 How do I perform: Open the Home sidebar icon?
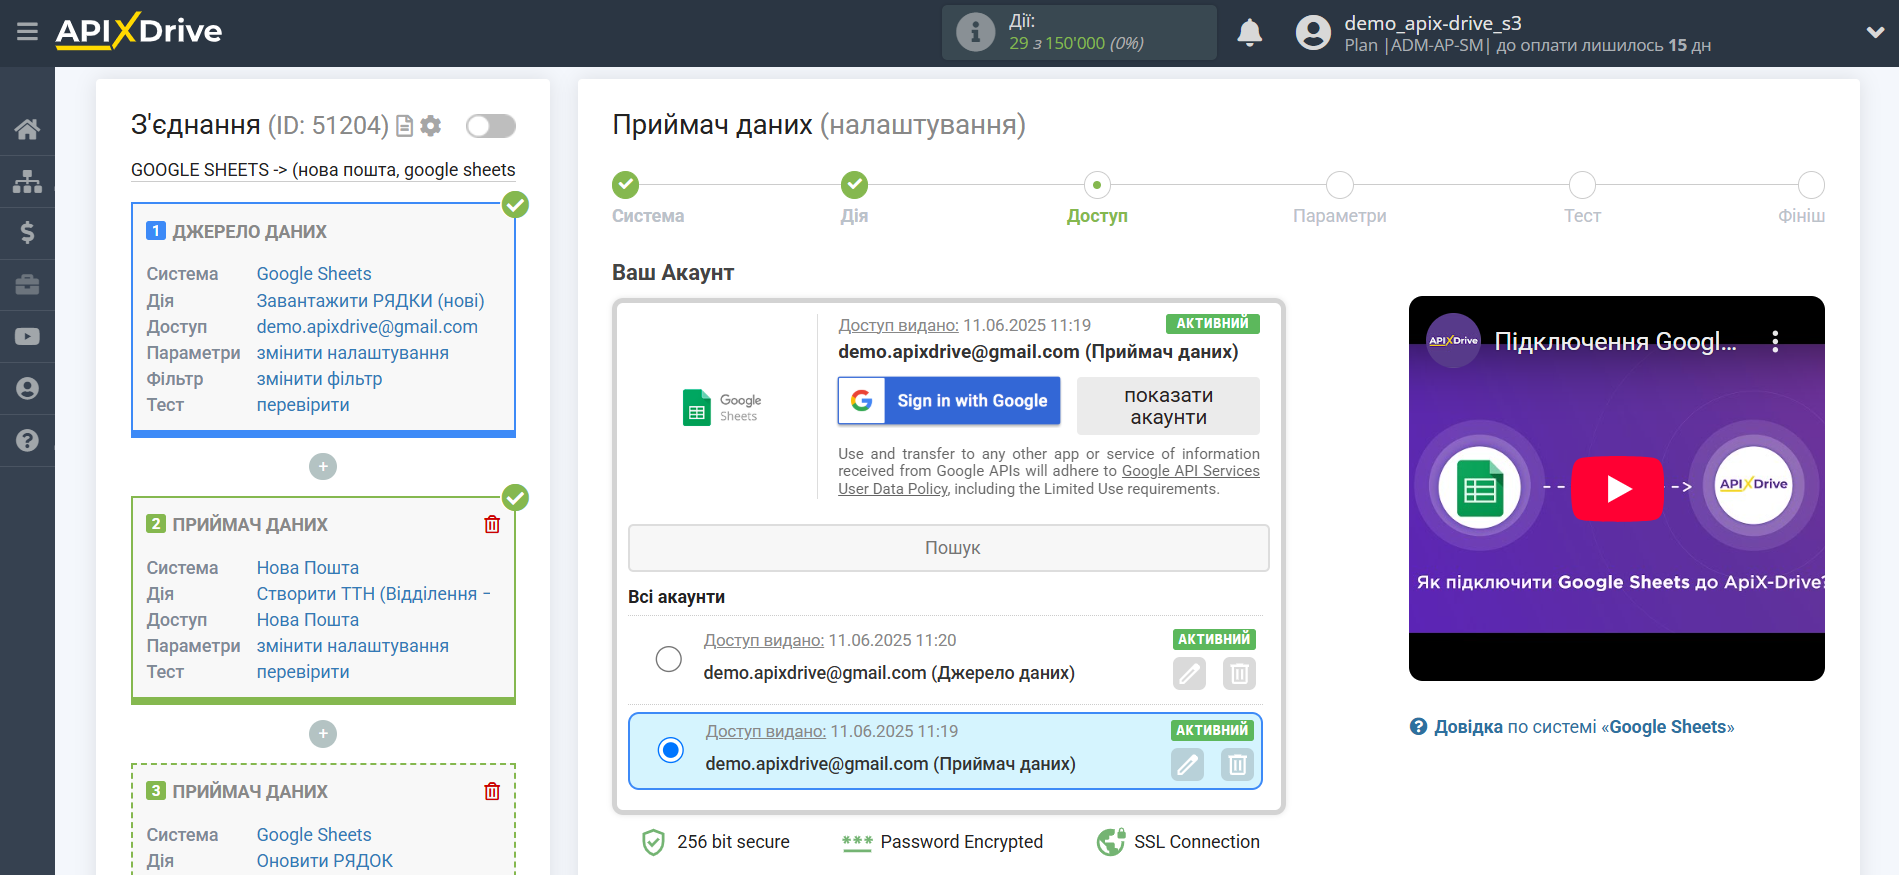click(27, 129)
